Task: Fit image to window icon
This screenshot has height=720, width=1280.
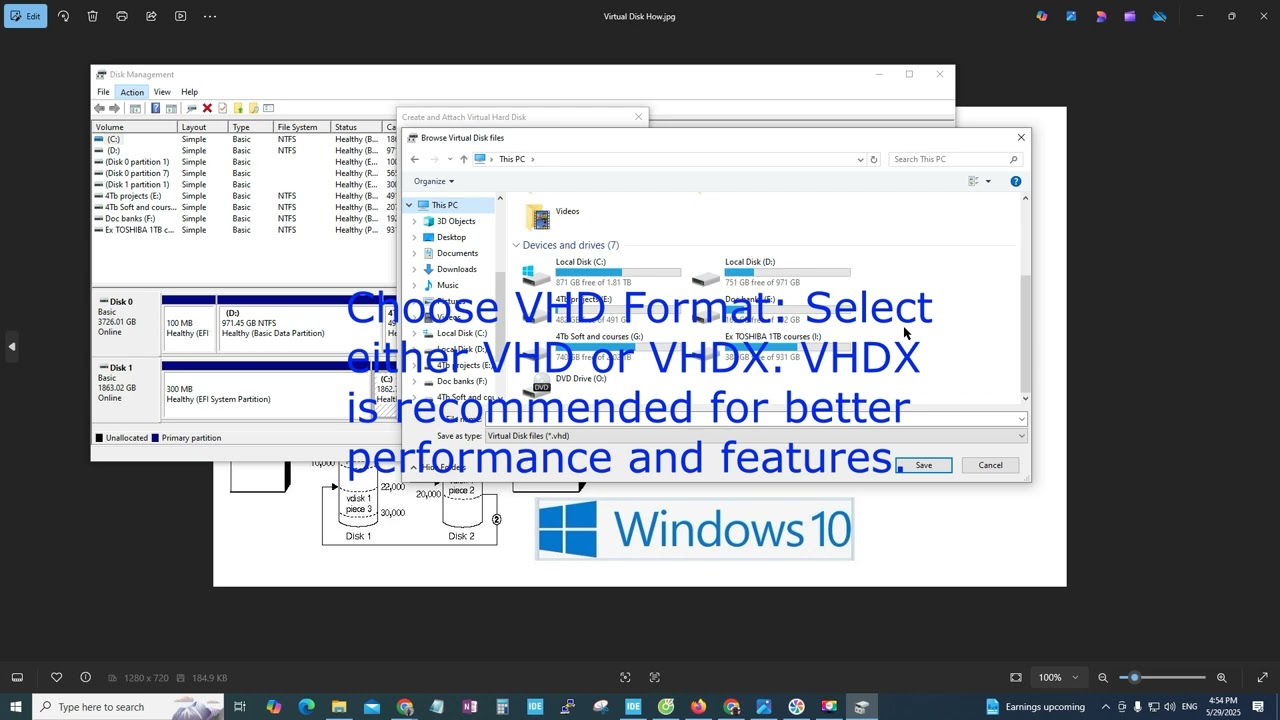Action: point(1016,677)
